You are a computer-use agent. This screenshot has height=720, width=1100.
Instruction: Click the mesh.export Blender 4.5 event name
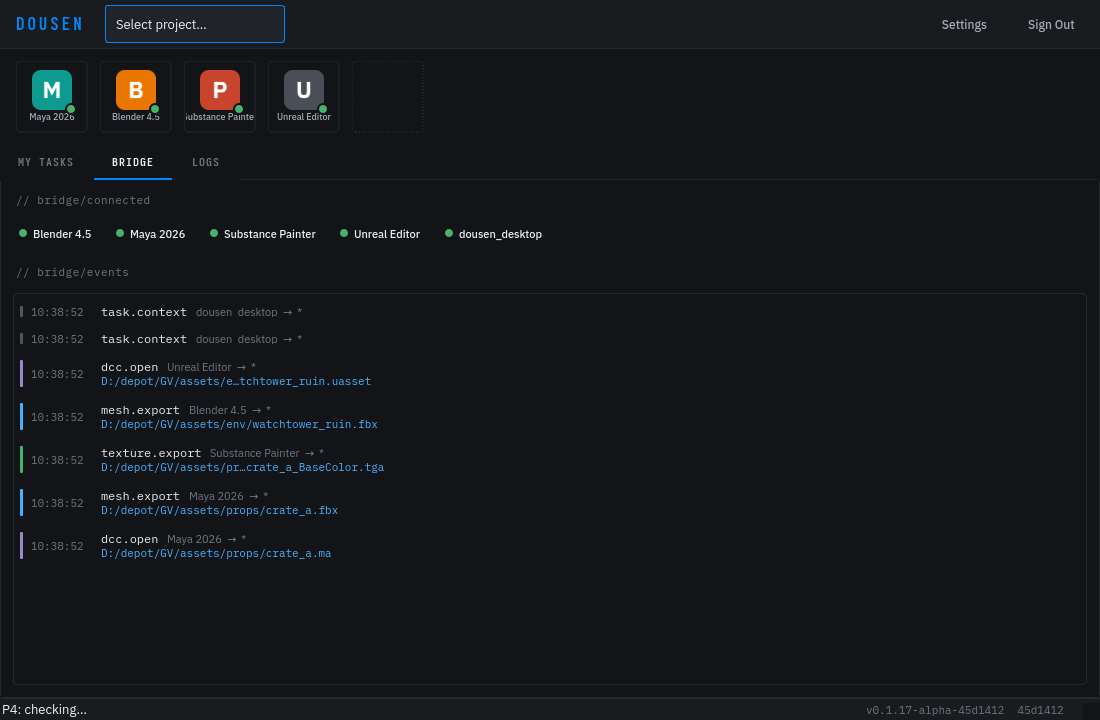pyautogui.click(x=140, y=410)
